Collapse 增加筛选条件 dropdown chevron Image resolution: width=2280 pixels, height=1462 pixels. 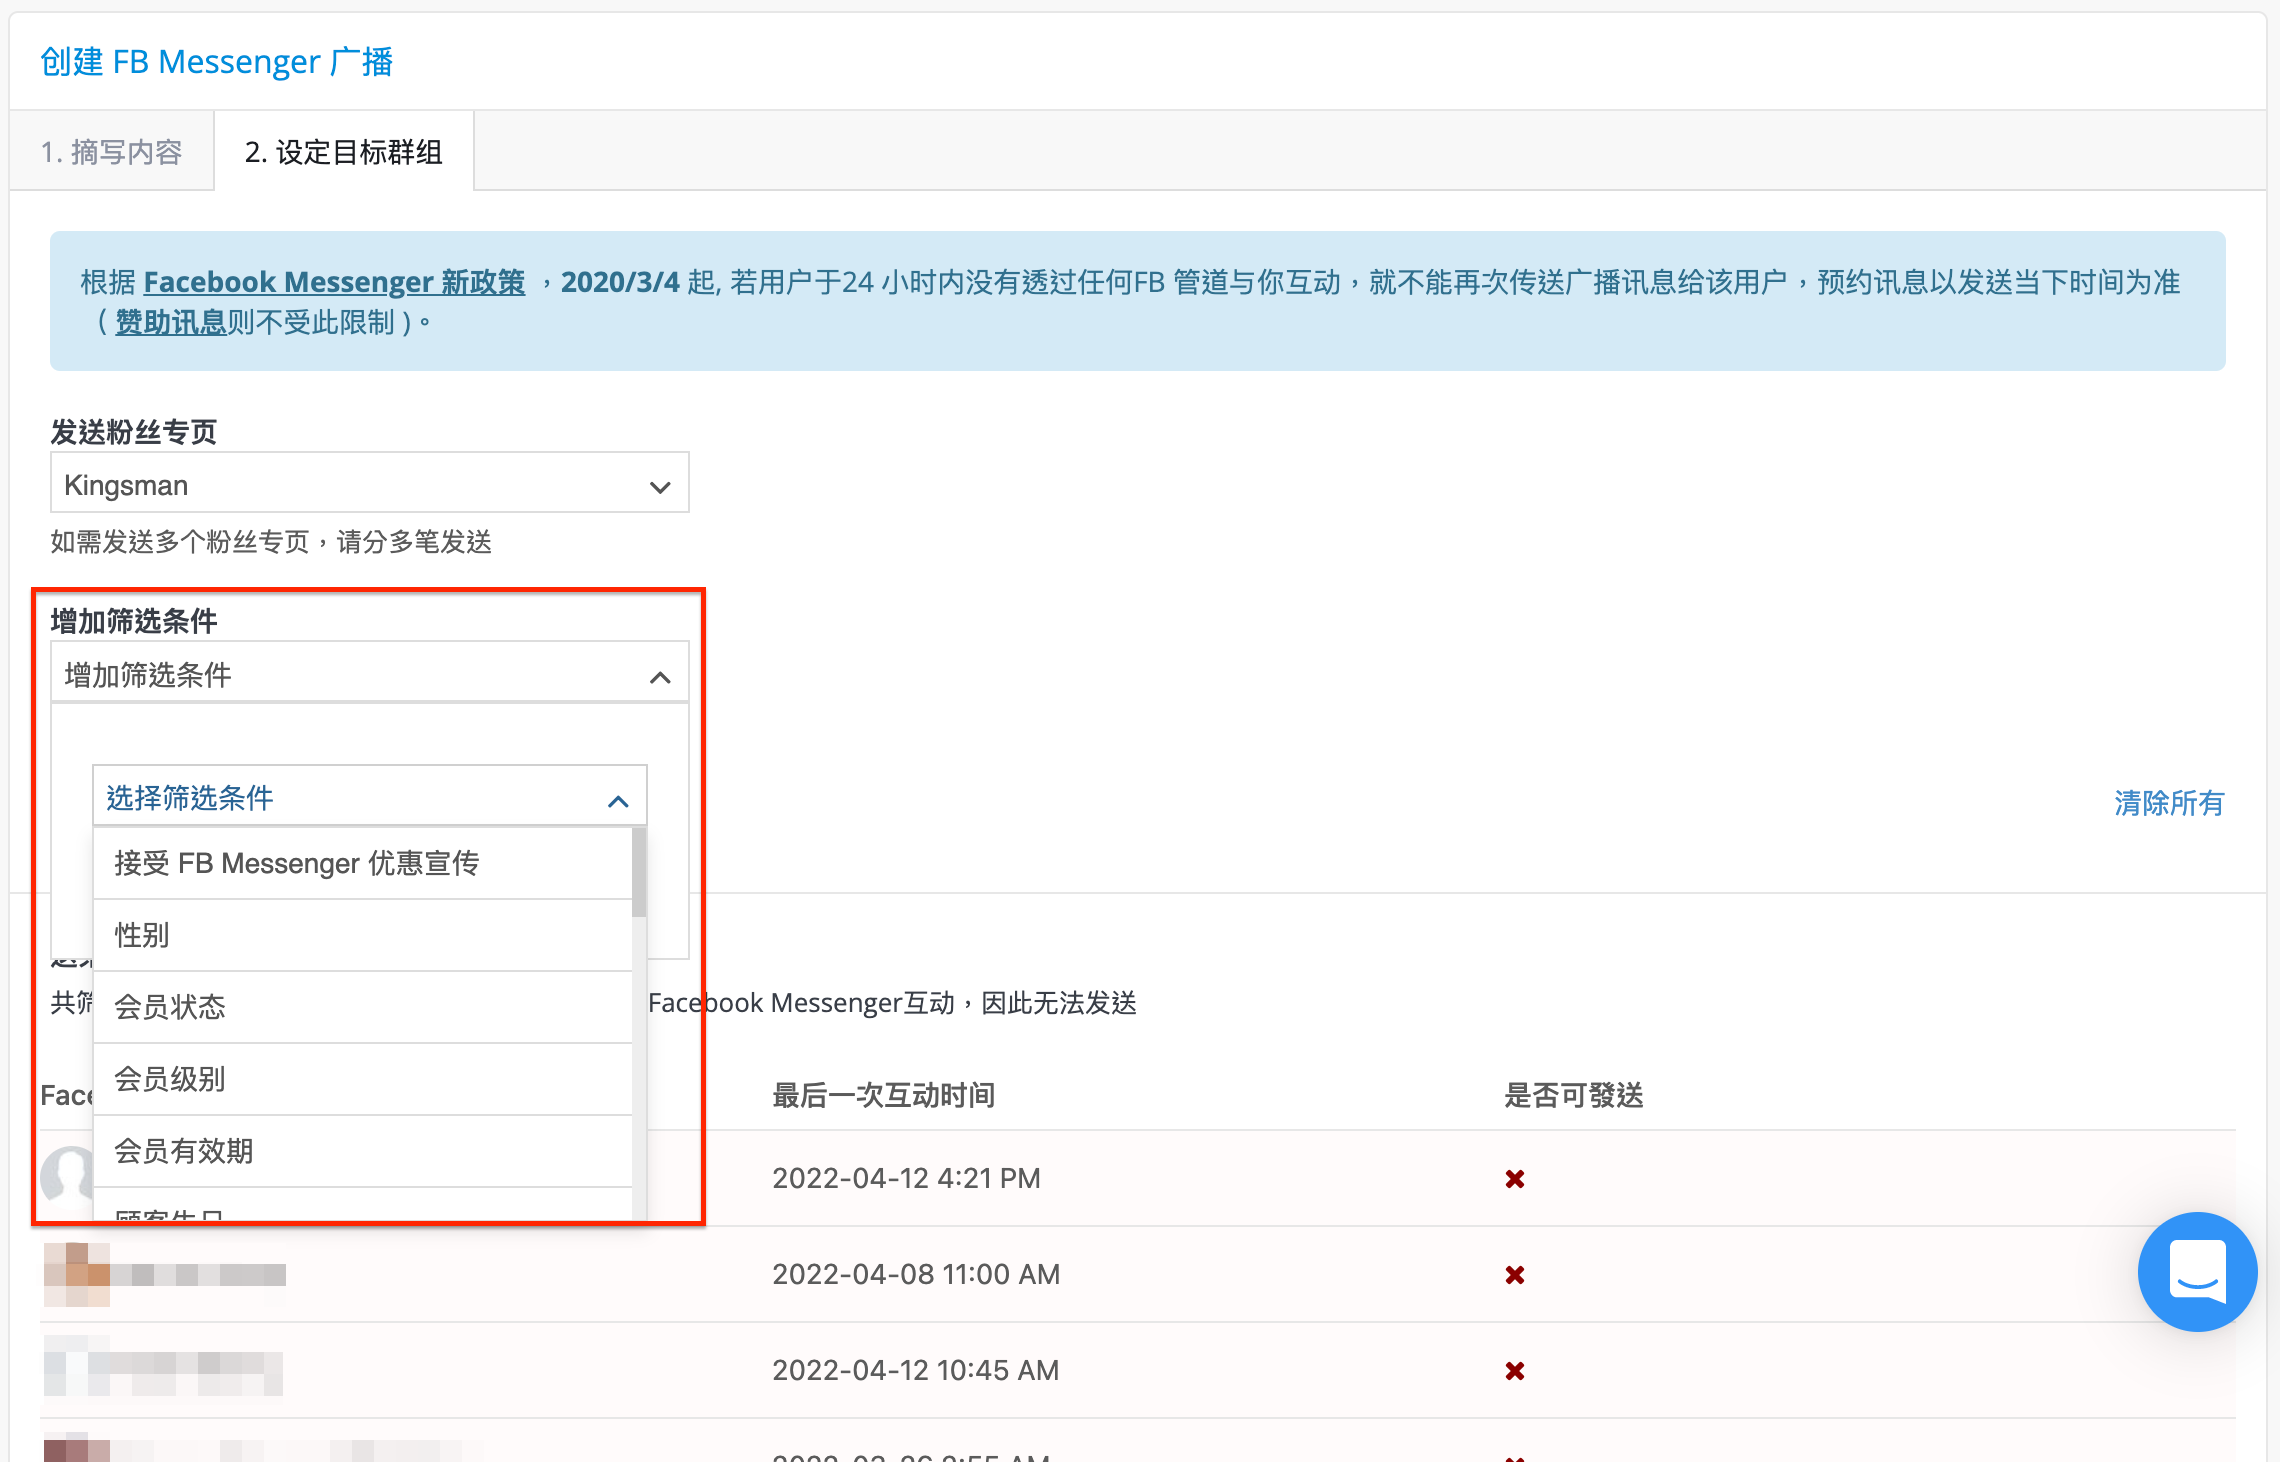pyautogui.click(x=660, y=677)
